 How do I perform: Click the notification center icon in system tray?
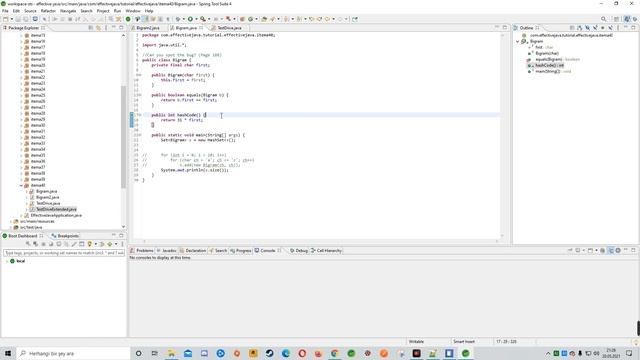[x=629, y=353]
